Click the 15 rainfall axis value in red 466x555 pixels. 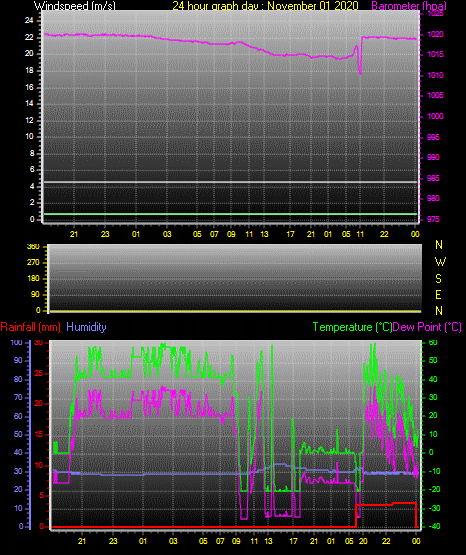point(39,435)
